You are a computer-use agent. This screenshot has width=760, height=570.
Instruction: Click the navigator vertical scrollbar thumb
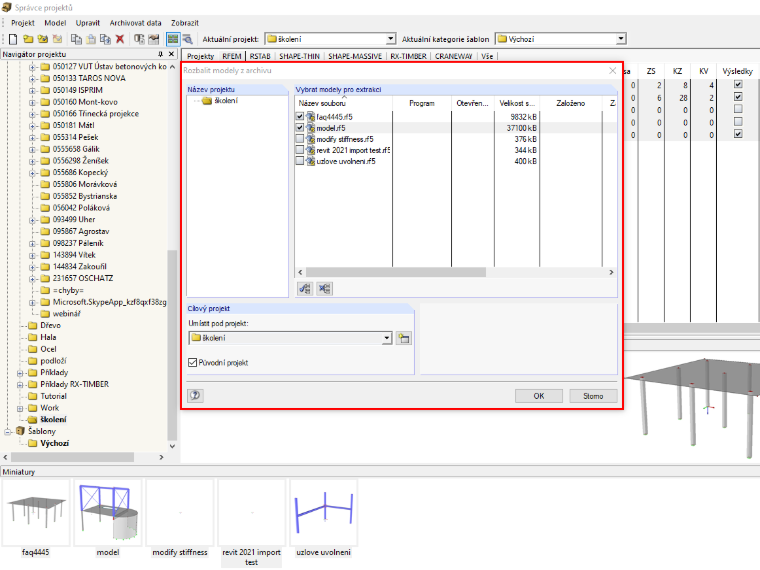pyautogui.click(x=172, y=344)
